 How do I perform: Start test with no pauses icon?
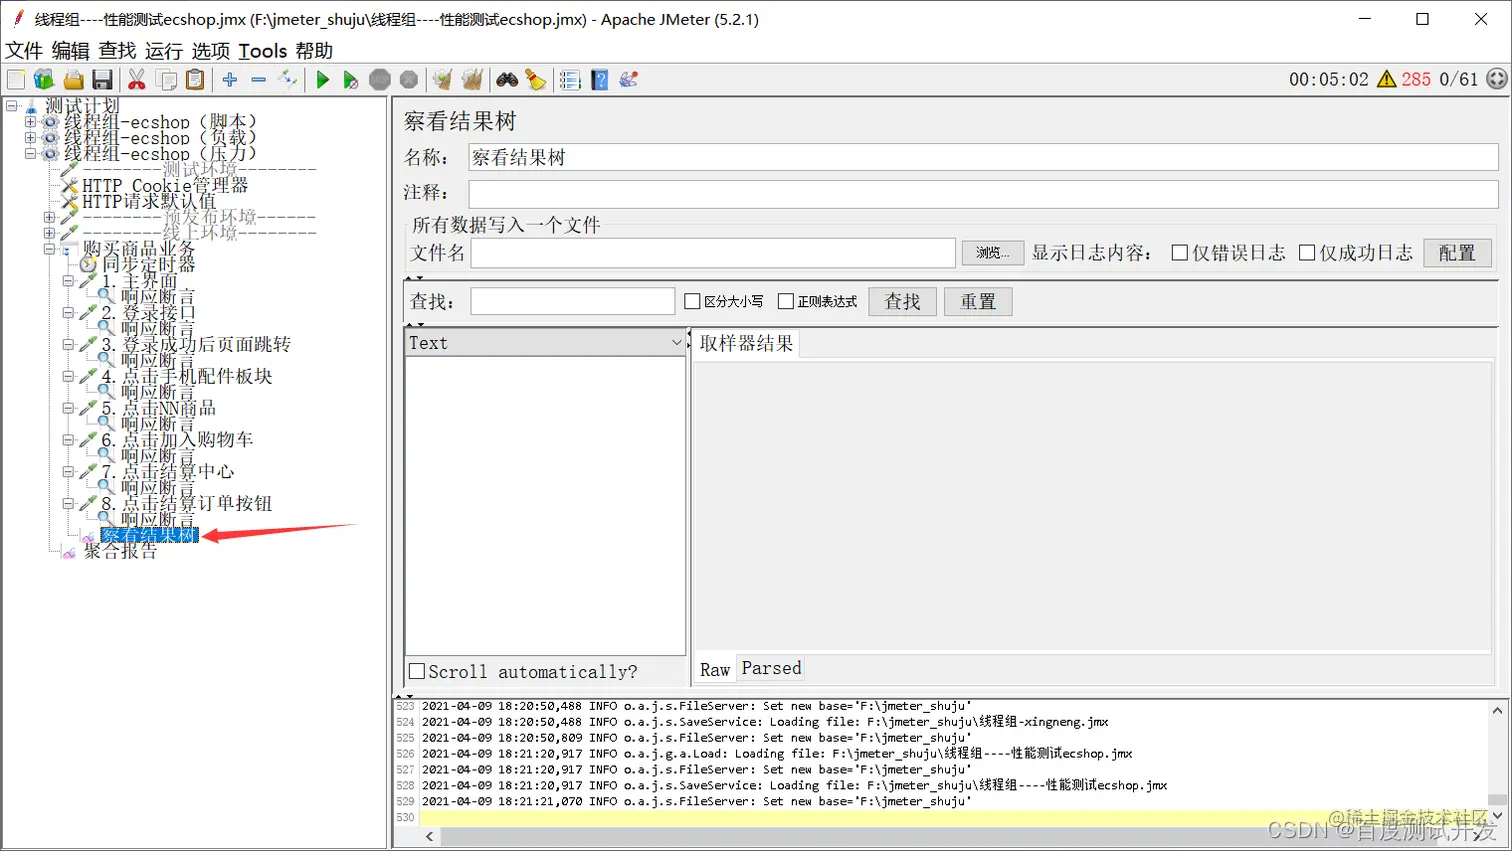click(x=350, y=79)
